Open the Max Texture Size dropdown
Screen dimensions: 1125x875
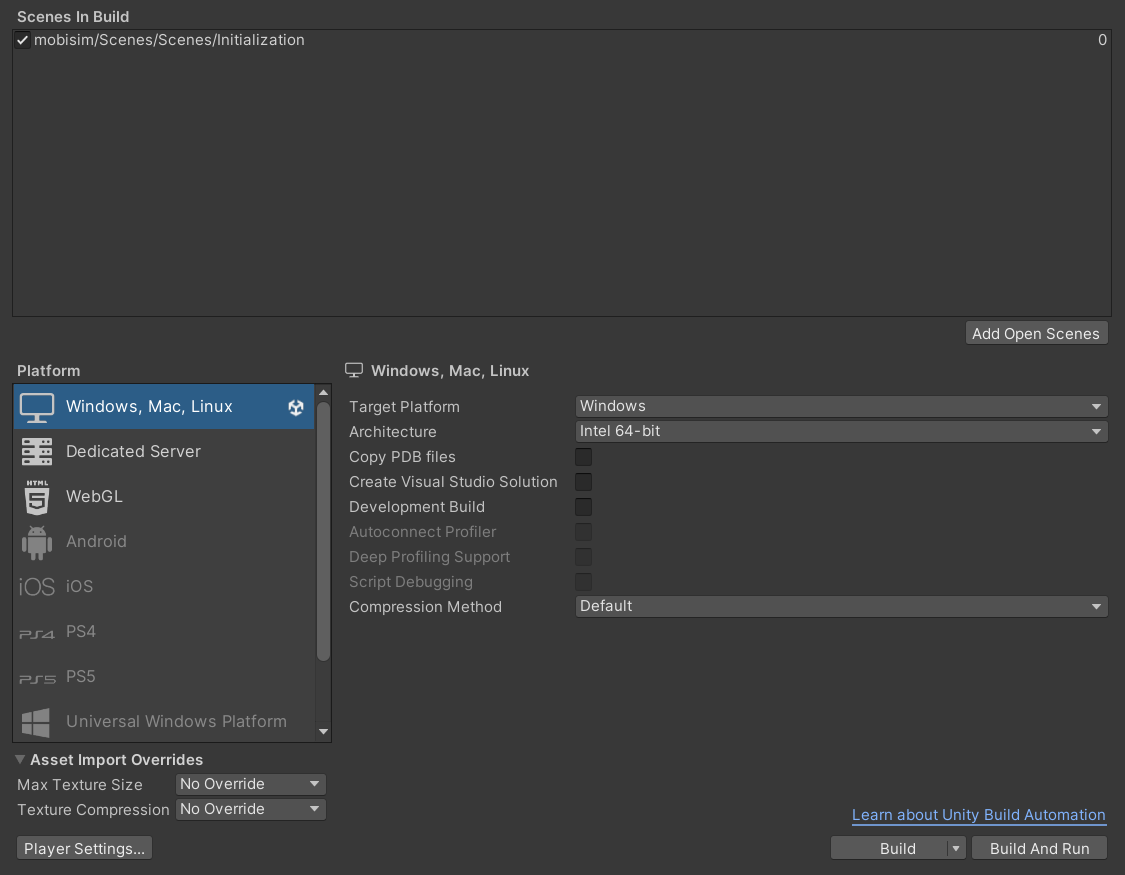point(250,784)
